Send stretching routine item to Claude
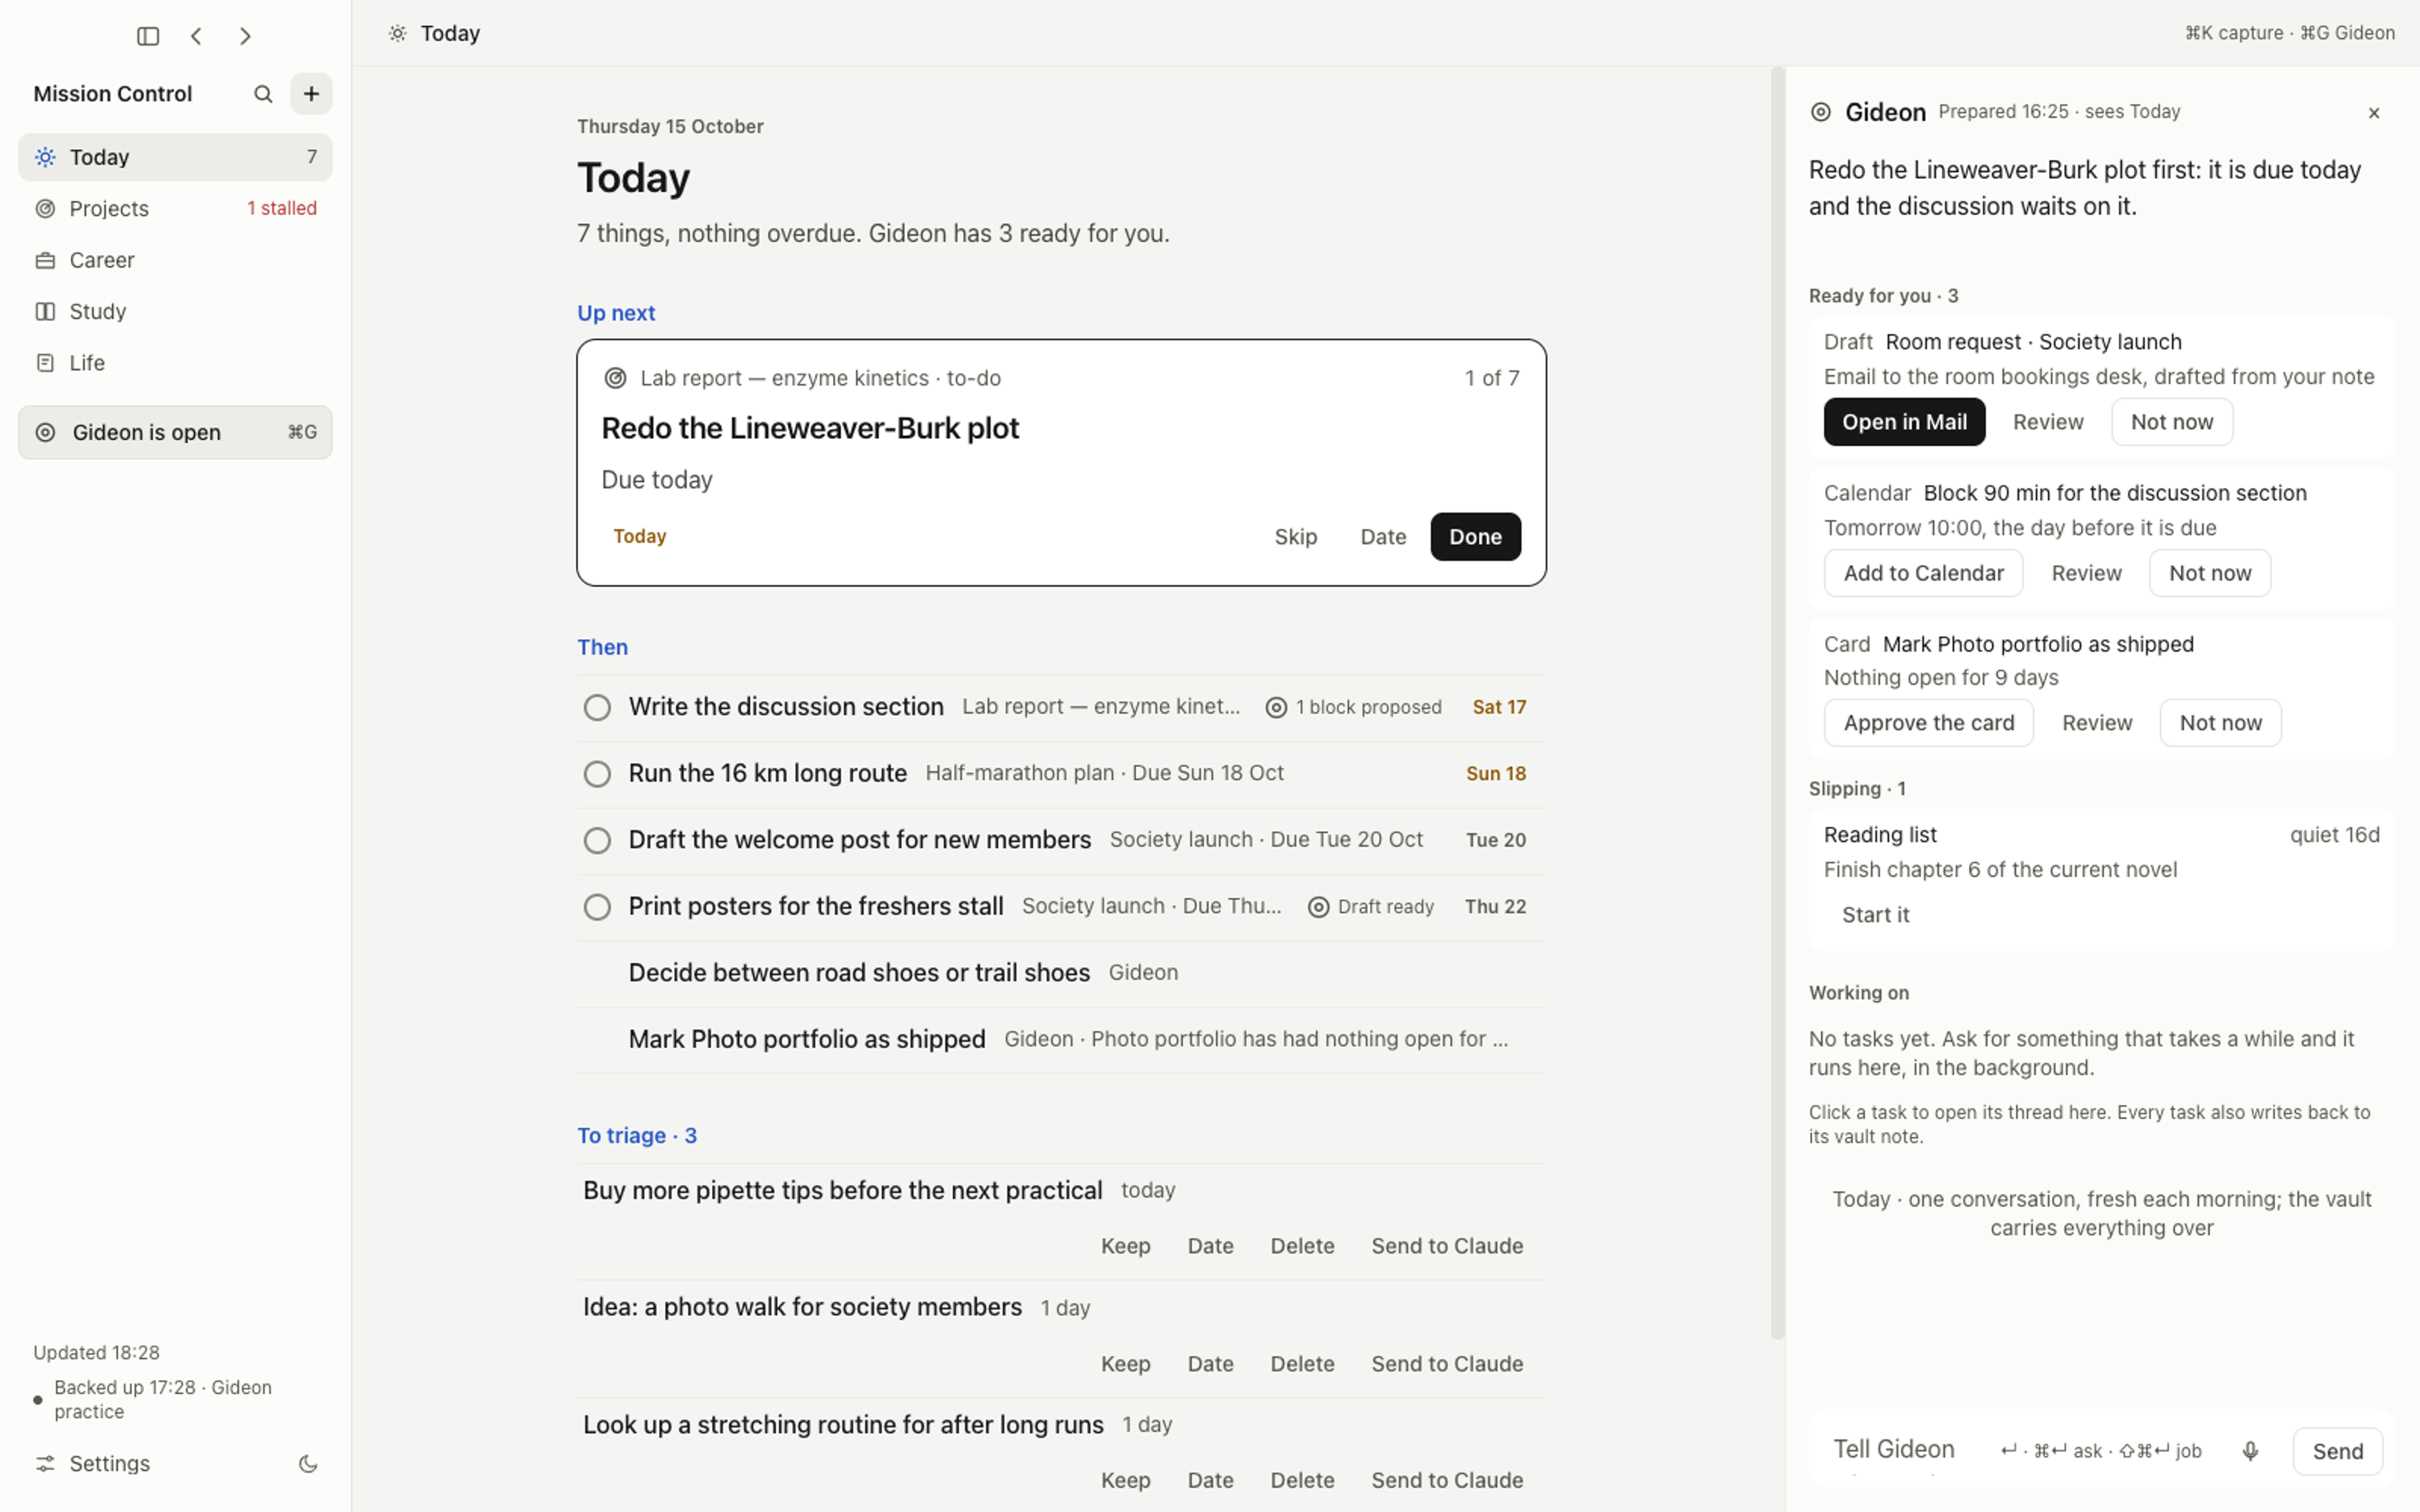 1447,1480
